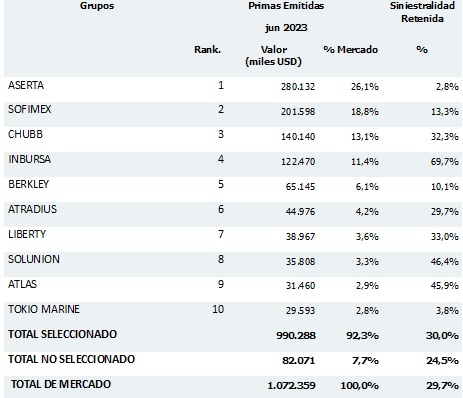Click ATRADIUS rank number 6

click(221, 209)
